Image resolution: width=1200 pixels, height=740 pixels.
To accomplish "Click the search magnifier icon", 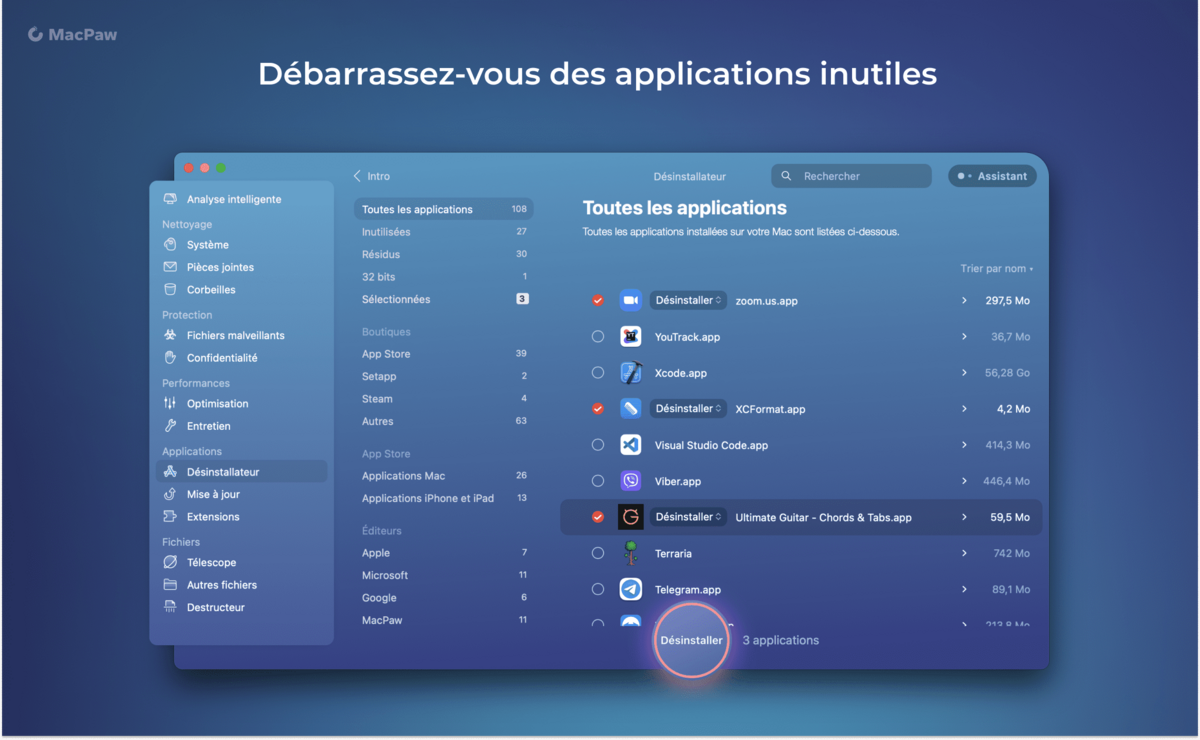I will point(786,176).
